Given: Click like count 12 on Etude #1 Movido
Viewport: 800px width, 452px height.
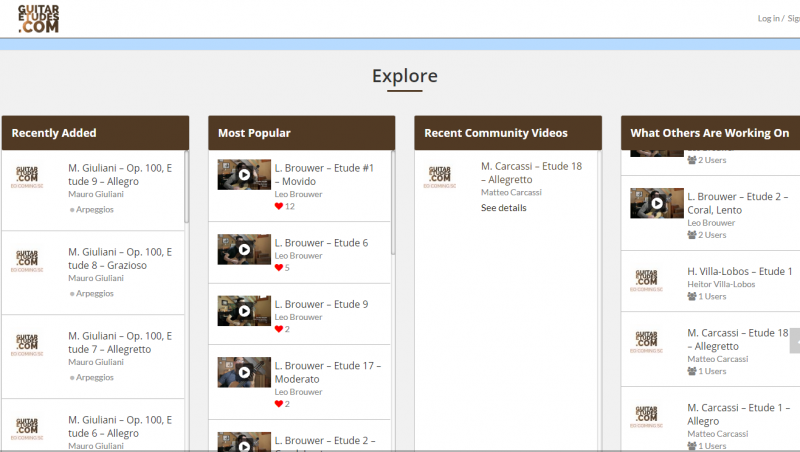Looking at the screenshot, I should pyautogui.click(x=290, y=206).
